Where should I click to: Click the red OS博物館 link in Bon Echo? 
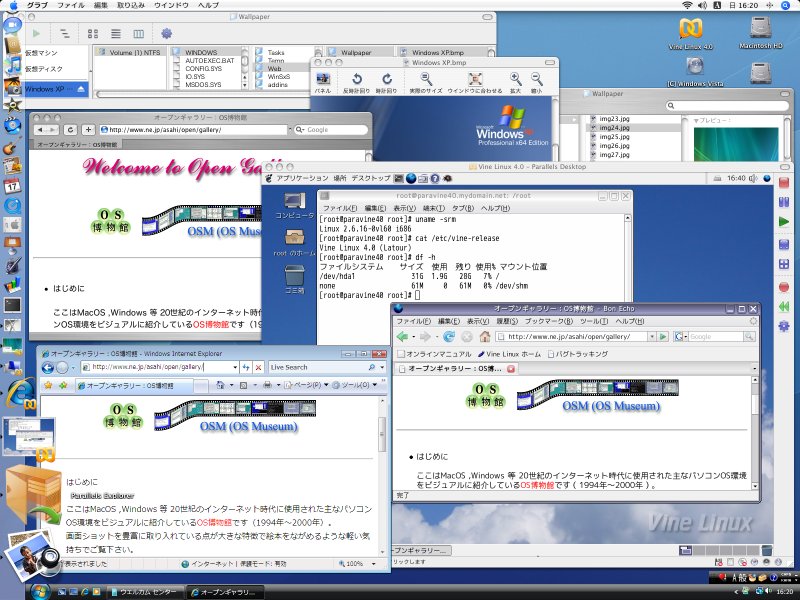[537, 485]
